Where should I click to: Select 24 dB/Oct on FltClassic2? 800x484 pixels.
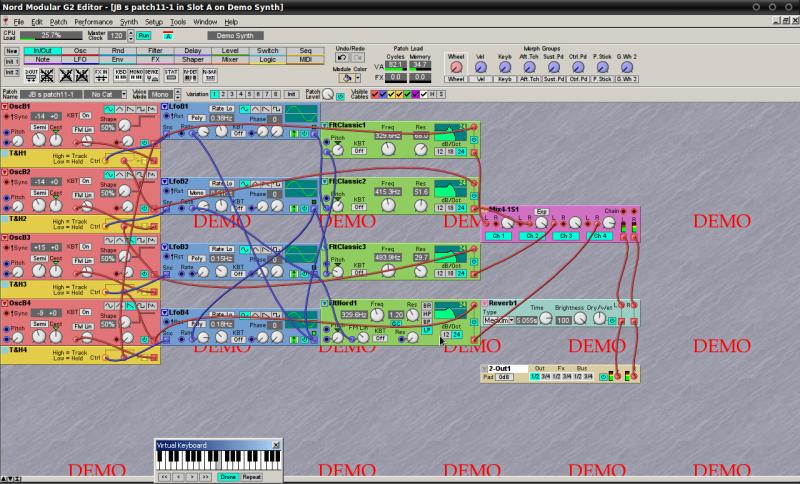[461, 208]
